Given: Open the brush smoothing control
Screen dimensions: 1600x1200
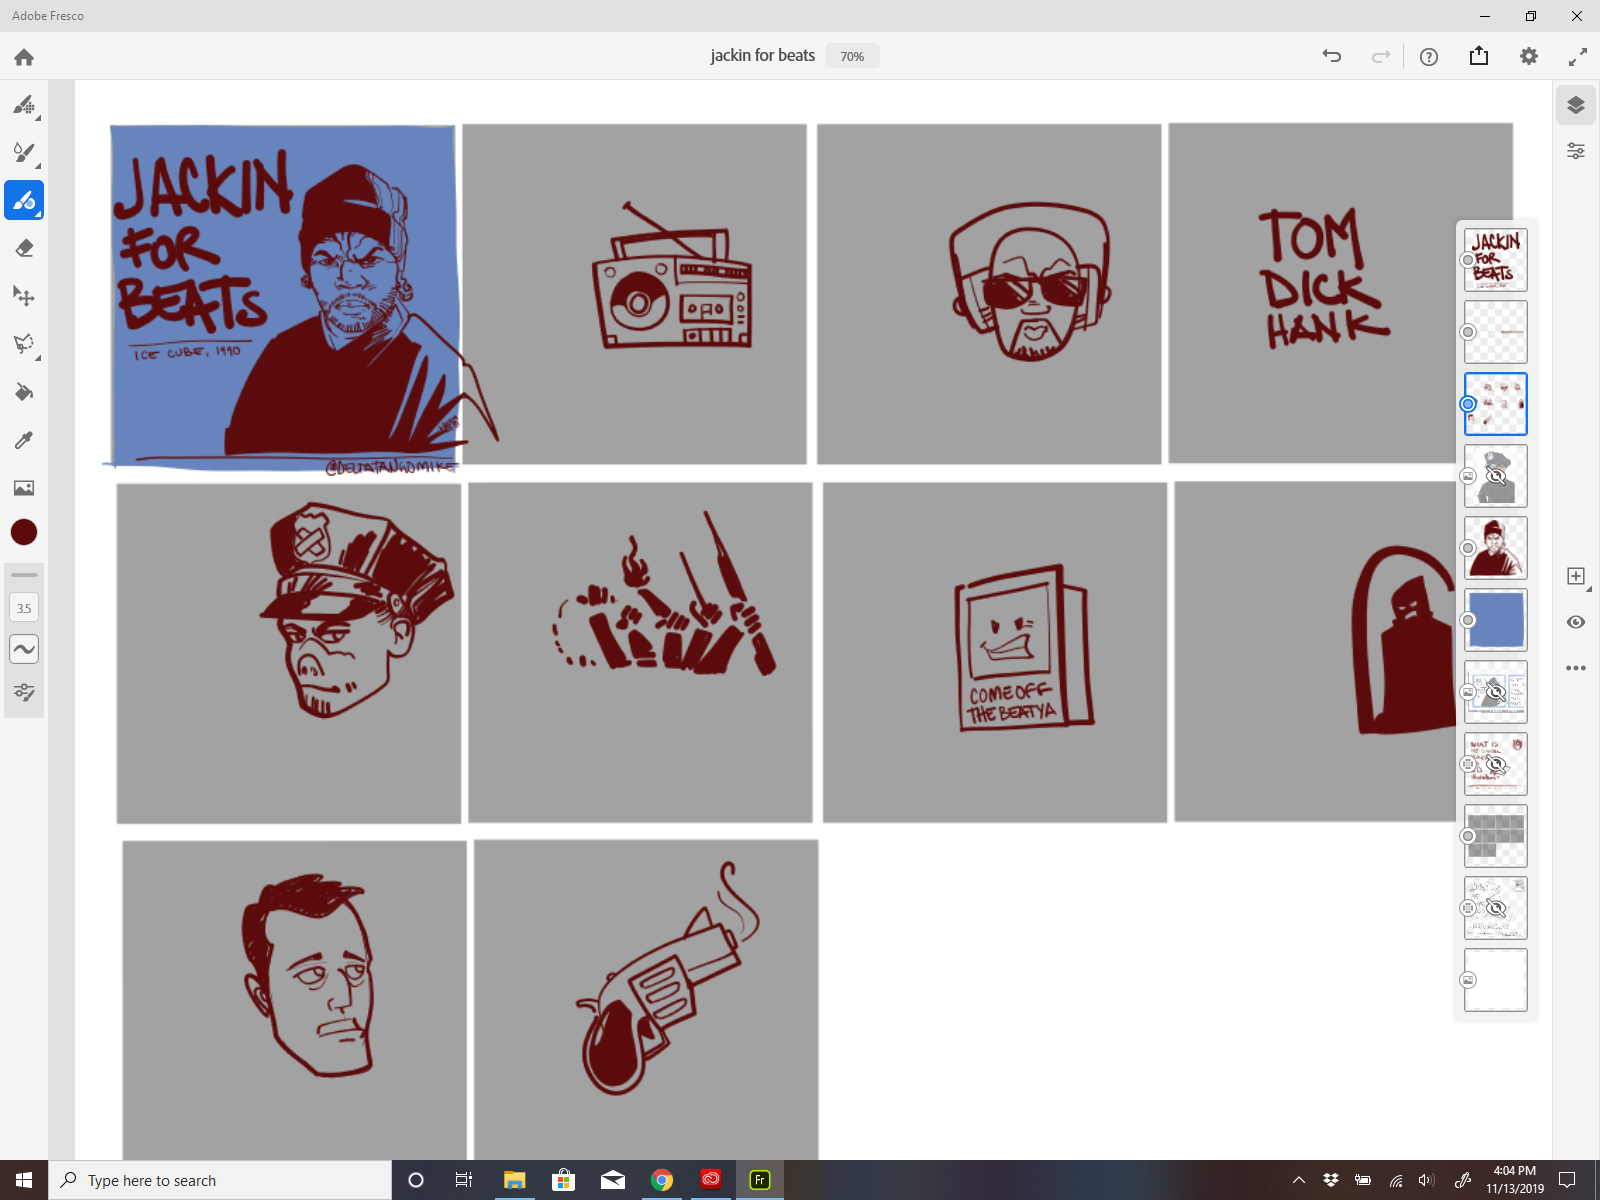Looking at the screenshot, I should tap(24, 649).
